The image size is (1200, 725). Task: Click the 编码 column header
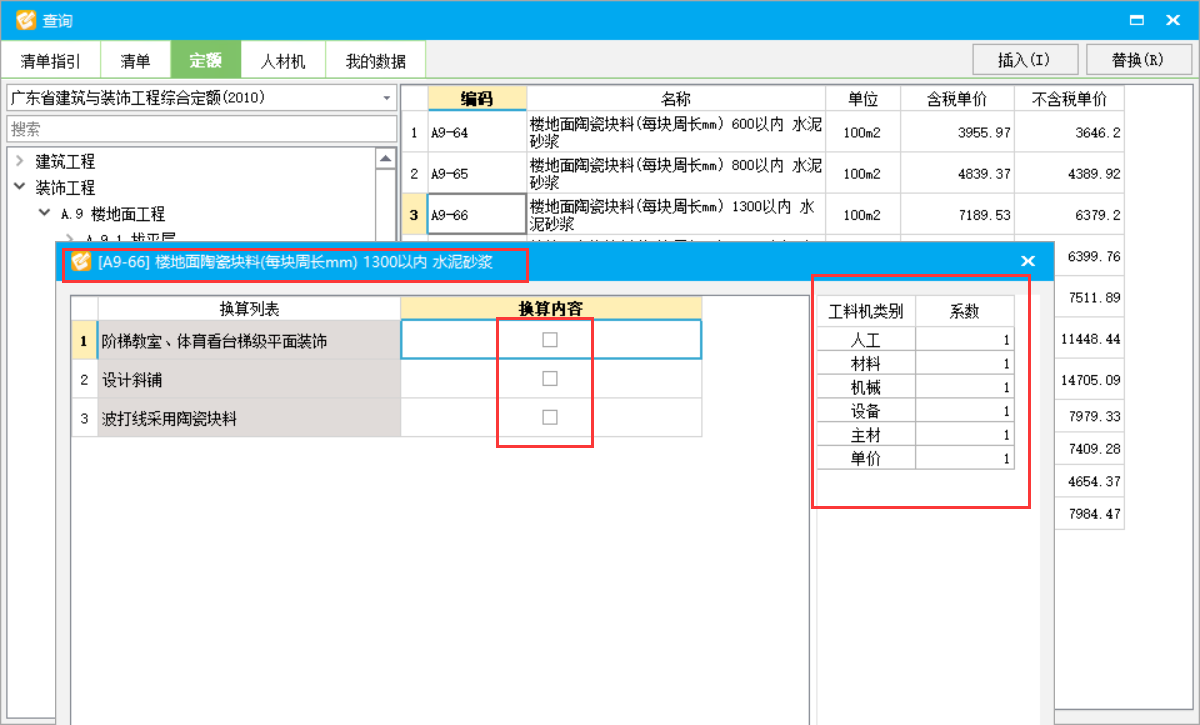pos(477,99)
